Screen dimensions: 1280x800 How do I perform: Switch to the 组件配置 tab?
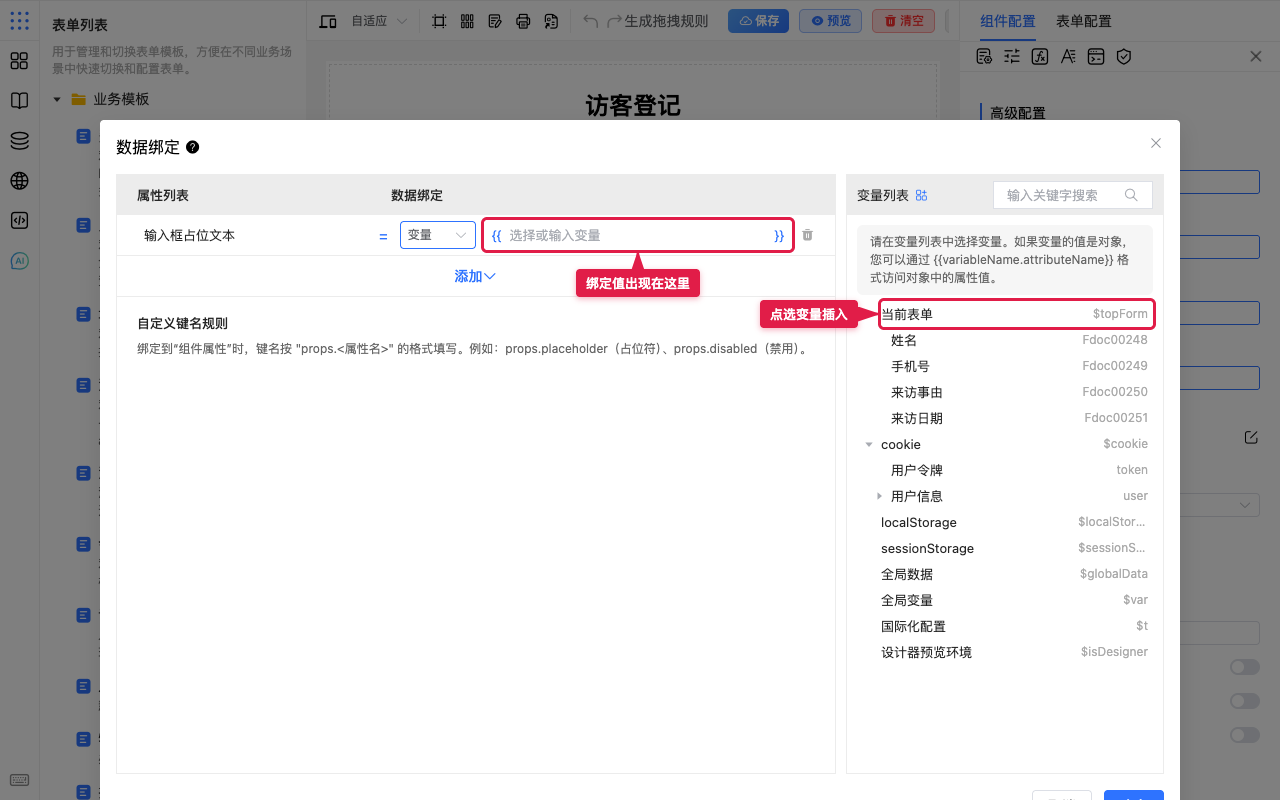1008,21
